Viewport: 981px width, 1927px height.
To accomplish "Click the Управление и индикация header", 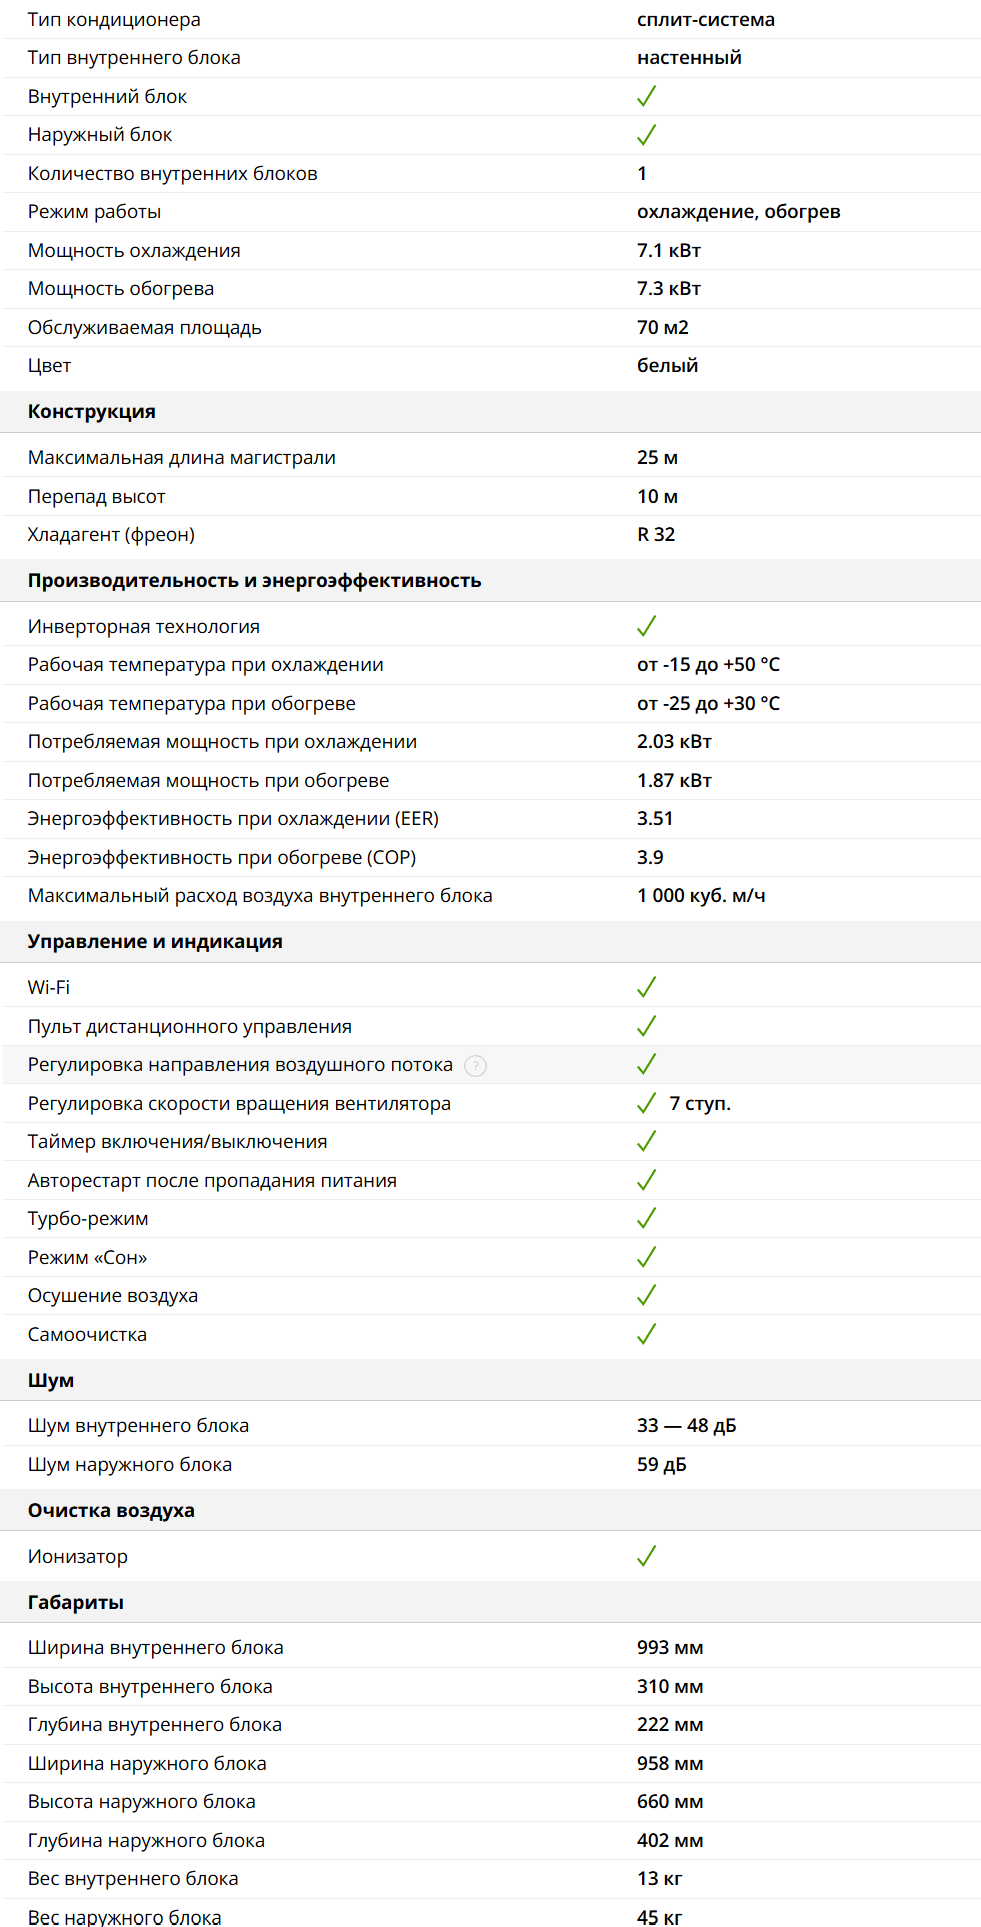I will tap(155, 942).
